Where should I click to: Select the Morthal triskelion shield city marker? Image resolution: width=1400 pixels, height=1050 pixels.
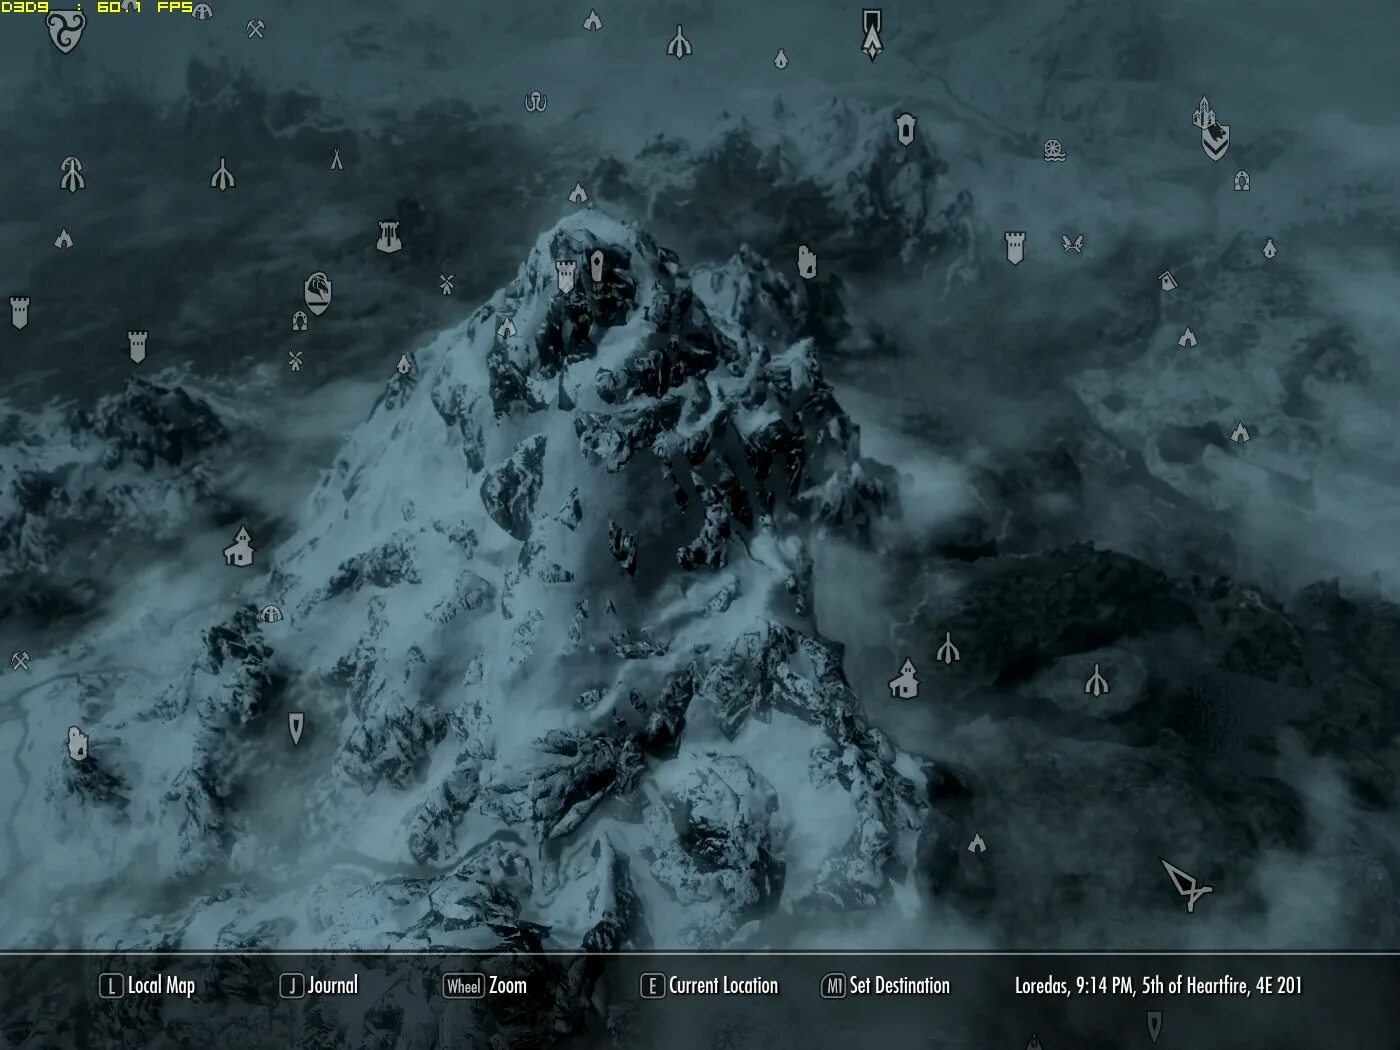[65, 33]
